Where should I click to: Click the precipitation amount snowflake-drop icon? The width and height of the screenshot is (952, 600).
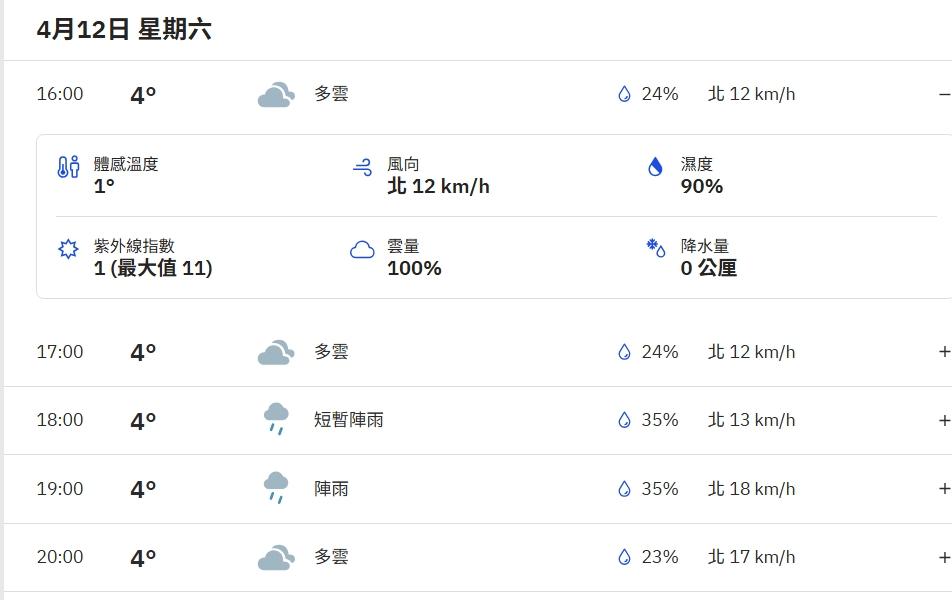point(656,248)
